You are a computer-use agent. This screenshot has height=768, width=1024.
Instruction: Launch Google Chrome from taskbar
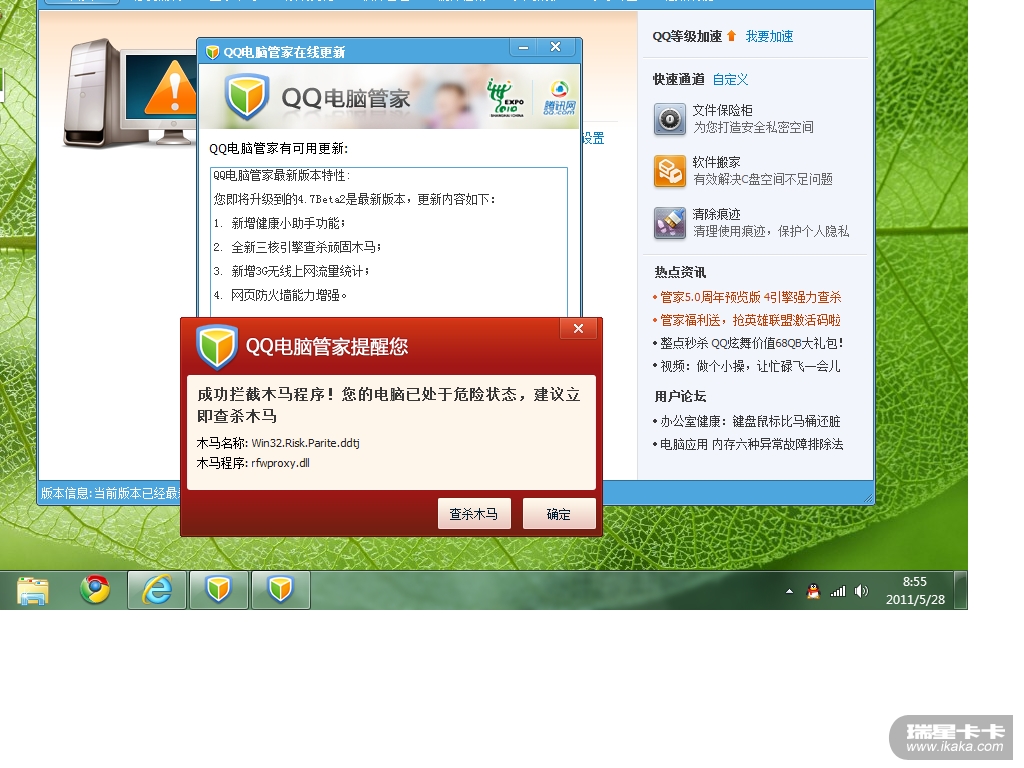[95, 590]
